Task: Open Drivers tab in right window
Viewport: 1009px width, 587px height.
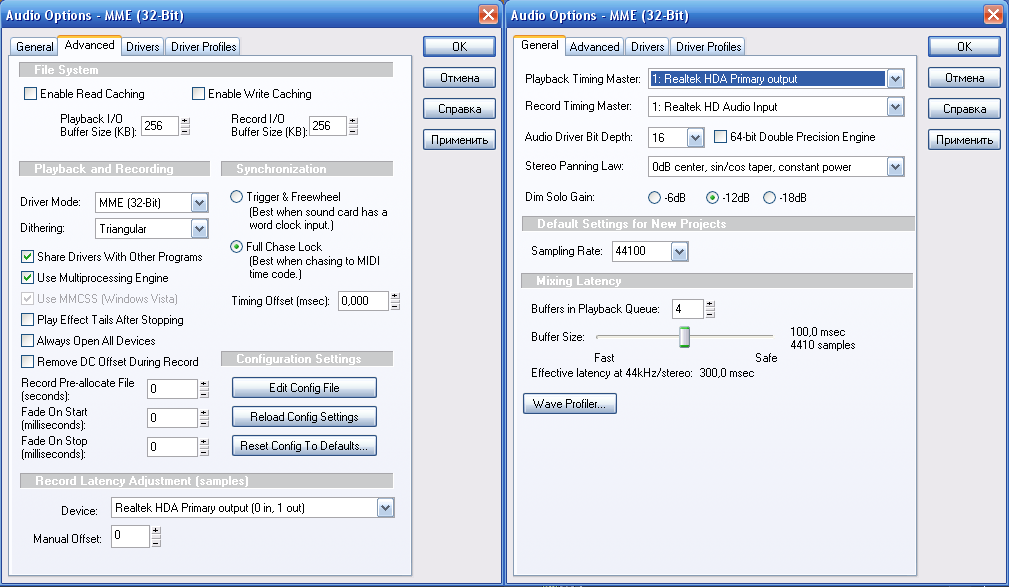Action: pyautogui.click(x=647, y=47)
